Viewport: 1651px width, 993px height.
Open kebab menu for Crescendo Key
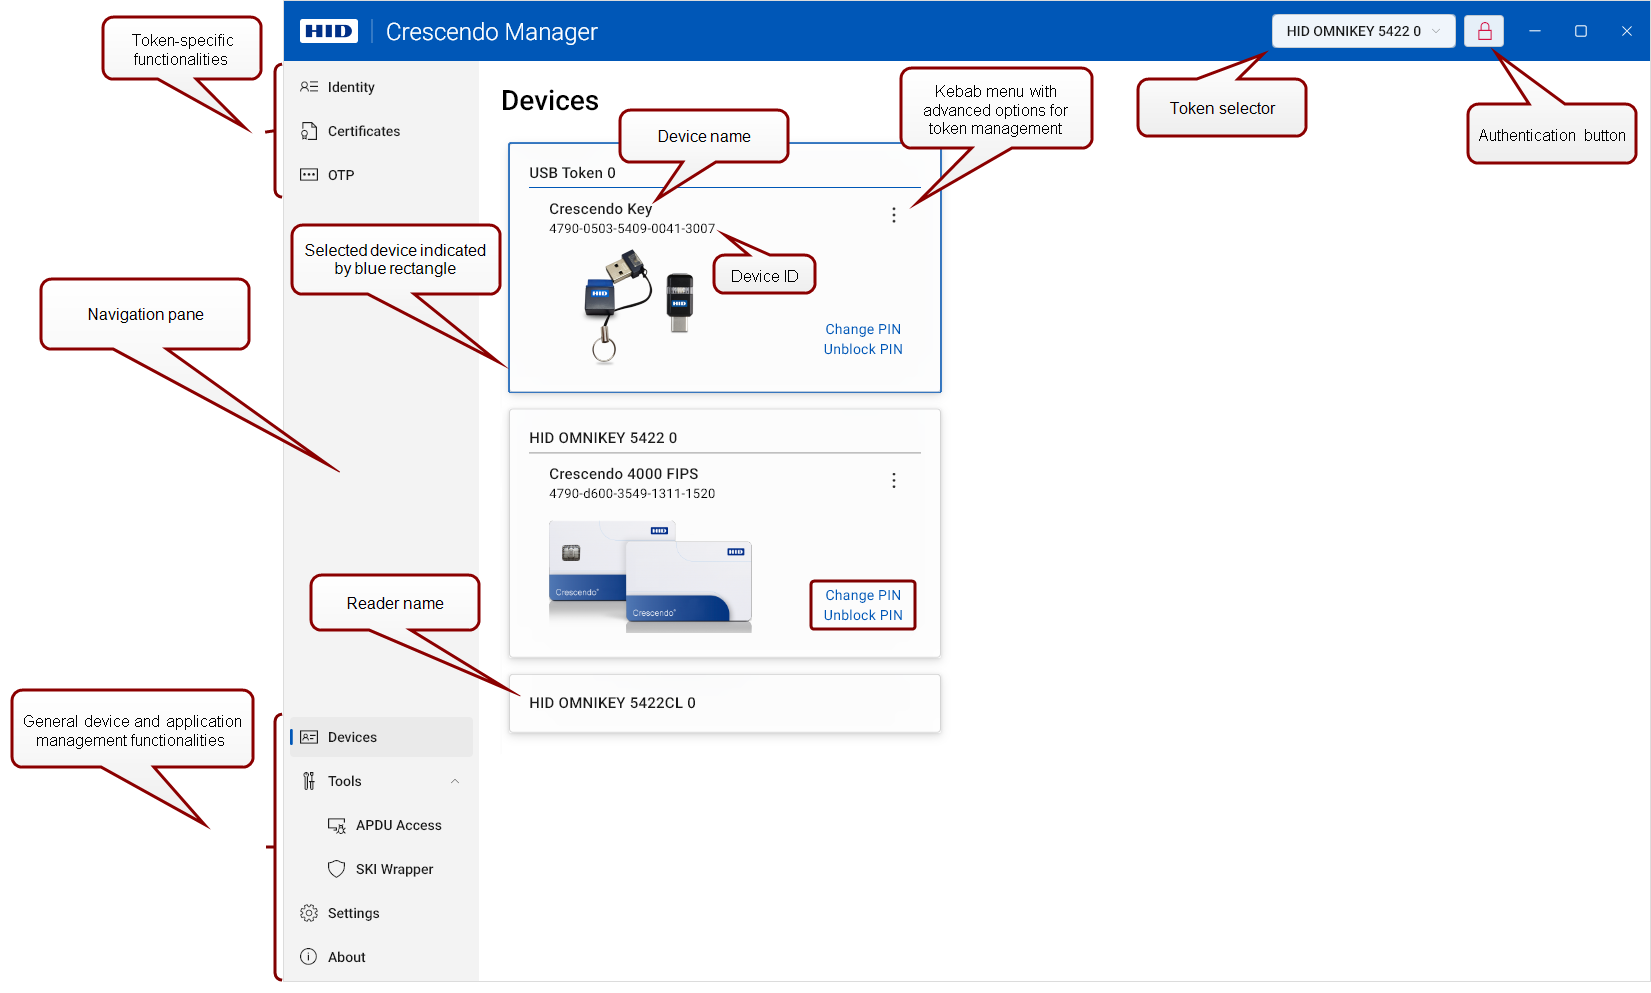point(894,215)
